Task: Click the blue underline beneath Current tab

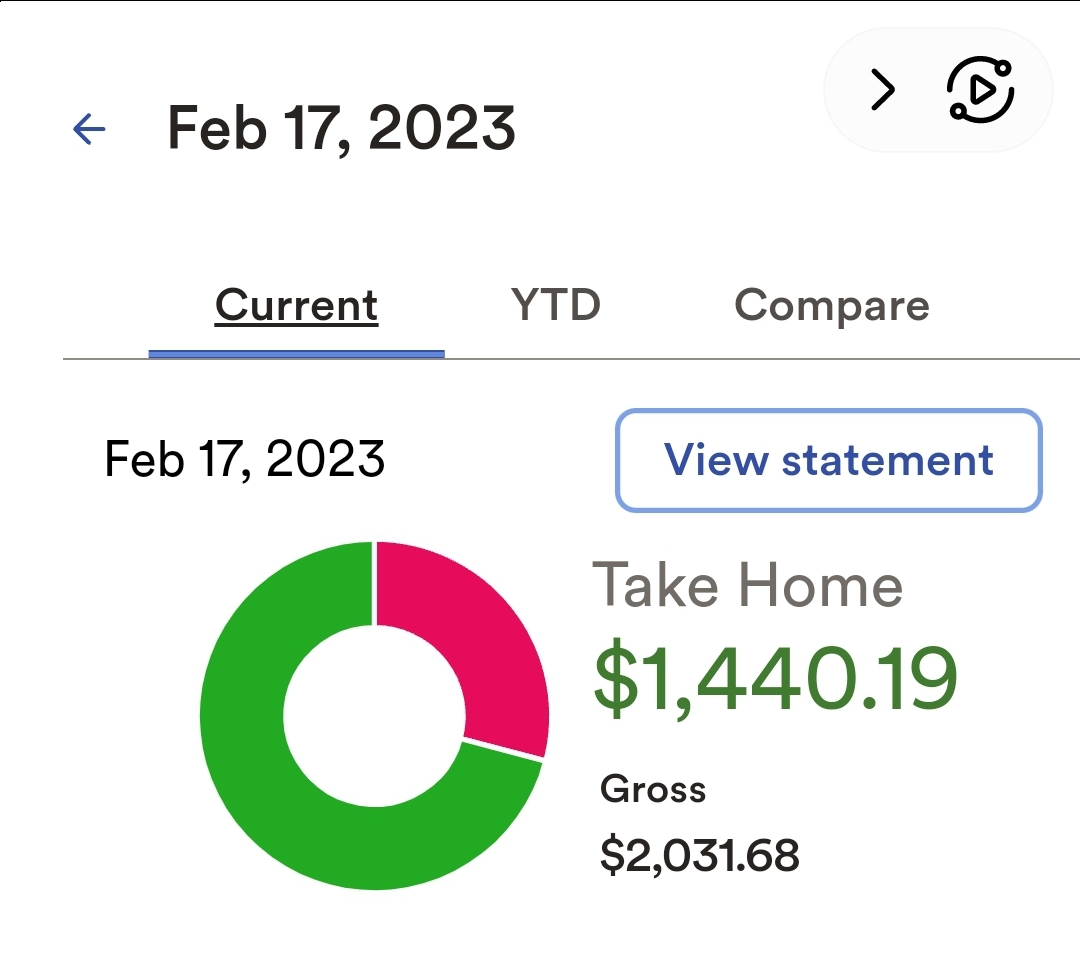Action: [x=296, y=353]
